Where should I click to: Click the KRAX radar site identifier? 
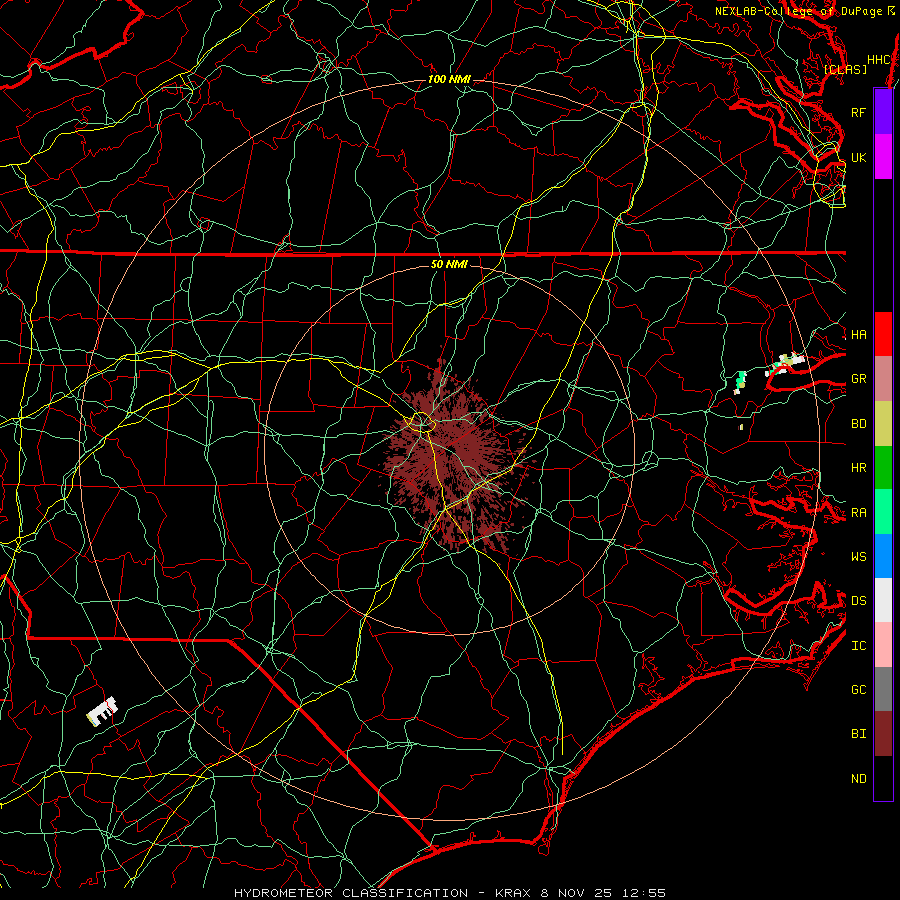pos(514,893)
